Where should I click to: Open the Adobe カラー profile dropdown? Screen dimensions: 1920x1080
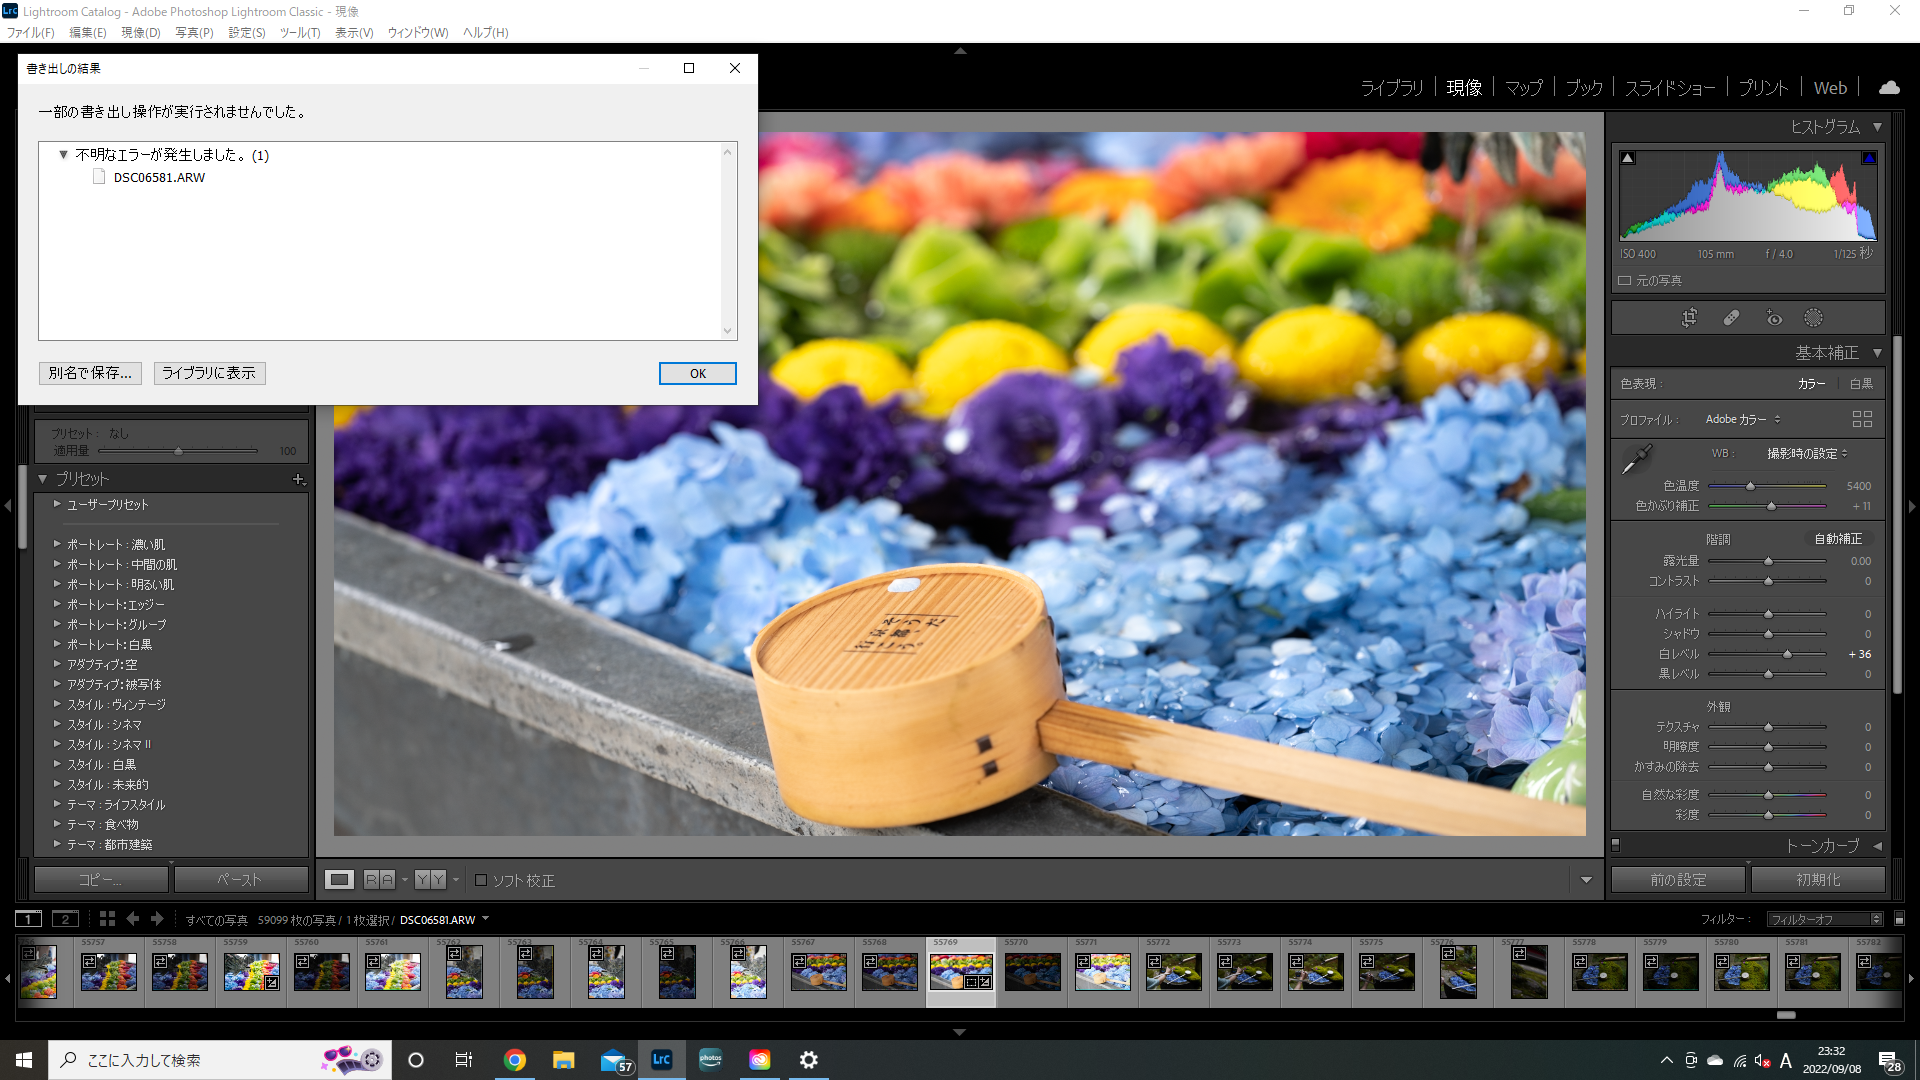coord(1742,419)
